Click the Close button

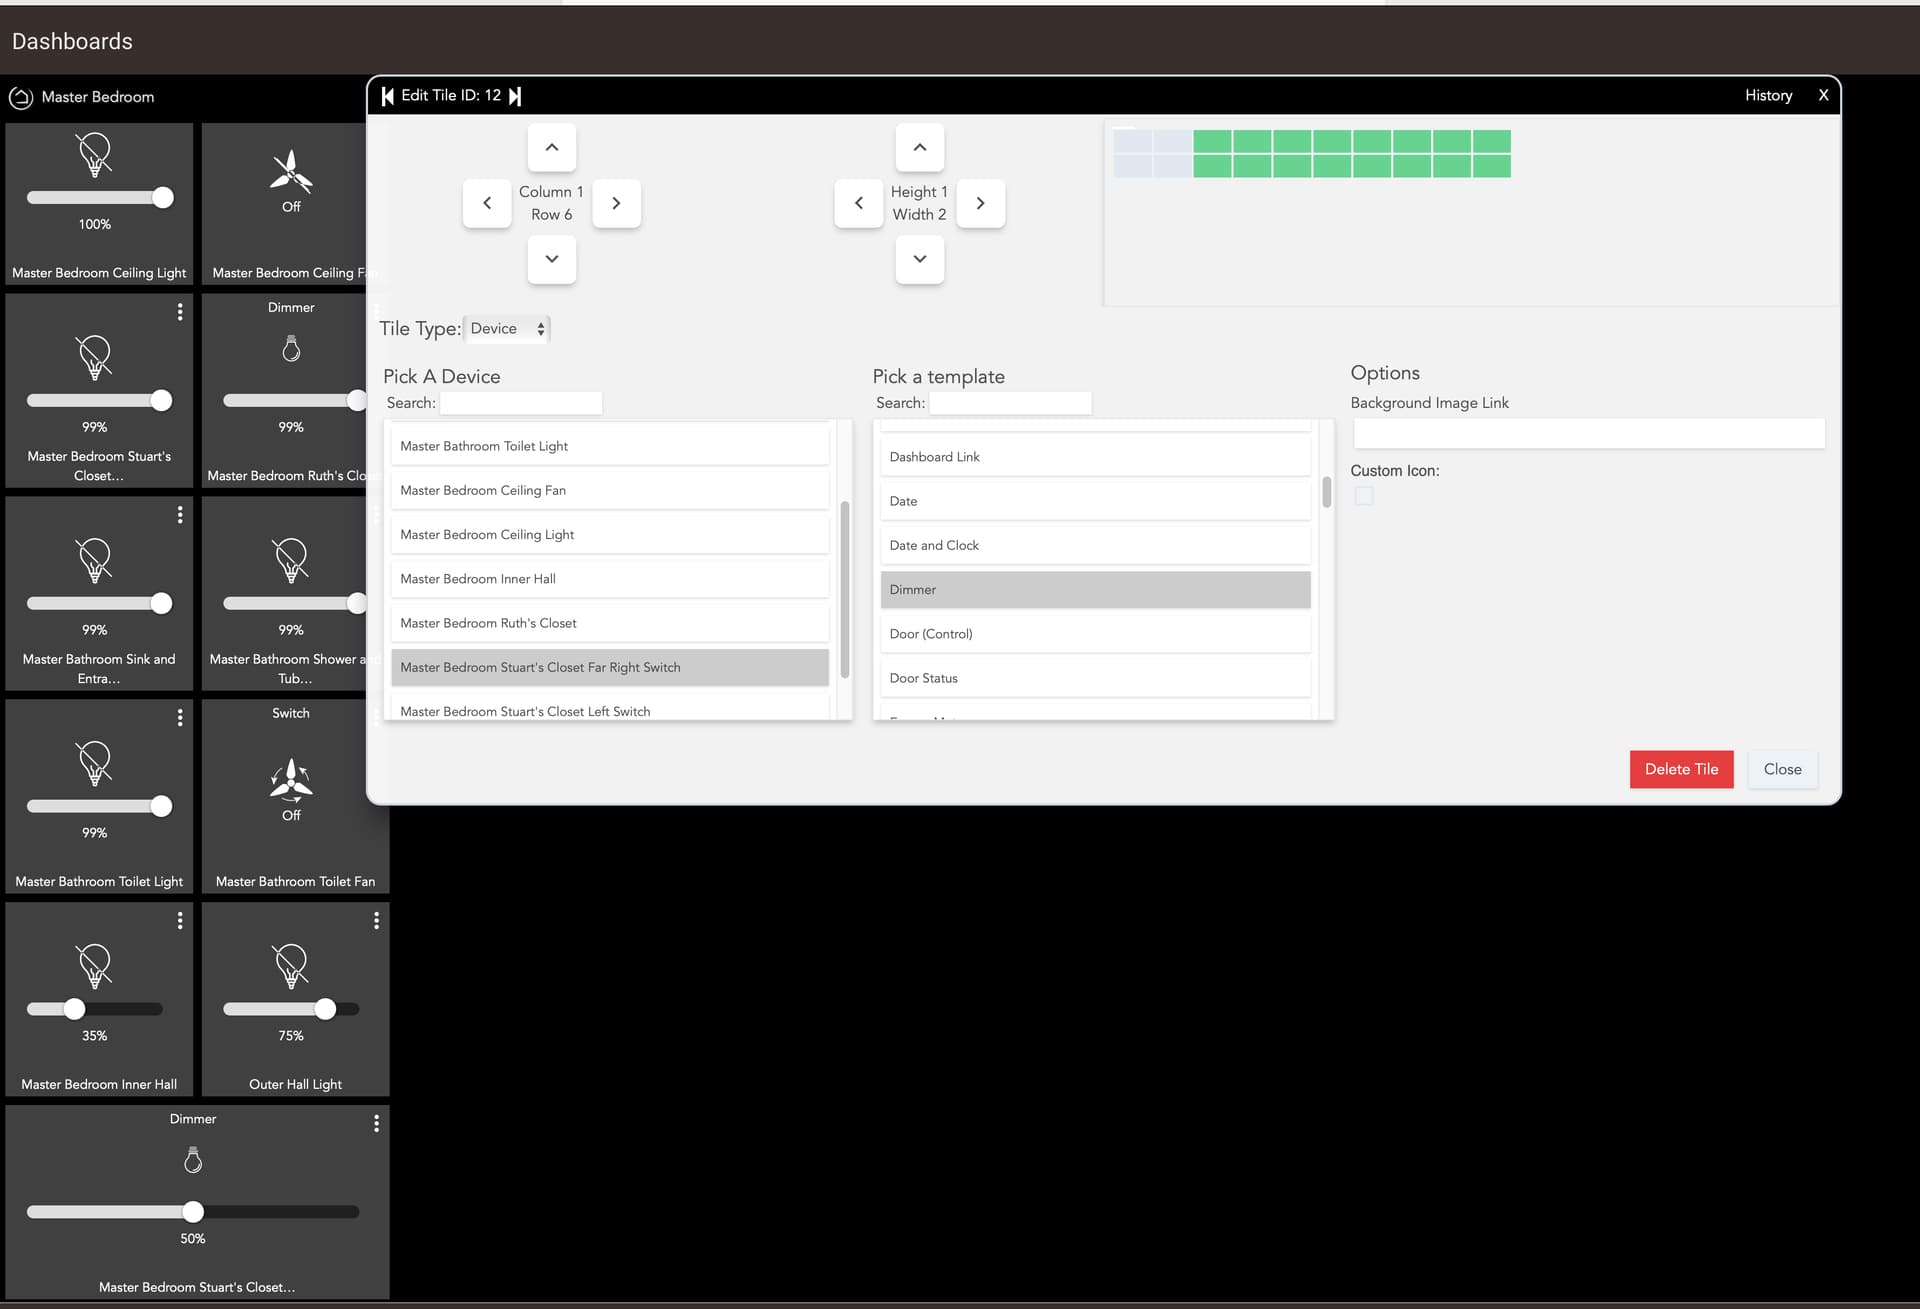[x=1782, y=769]
